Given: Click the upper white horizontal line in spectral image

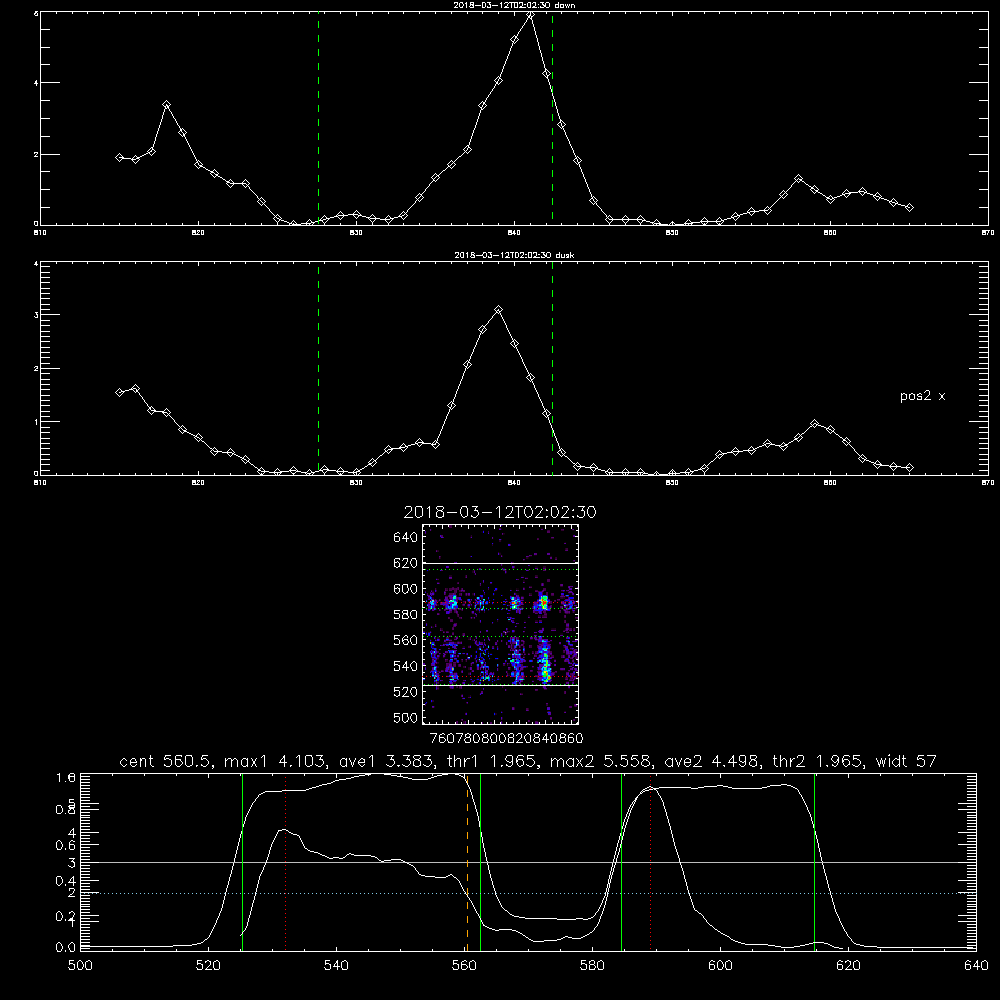Looking at the screenshot, I should click(500, 564).
